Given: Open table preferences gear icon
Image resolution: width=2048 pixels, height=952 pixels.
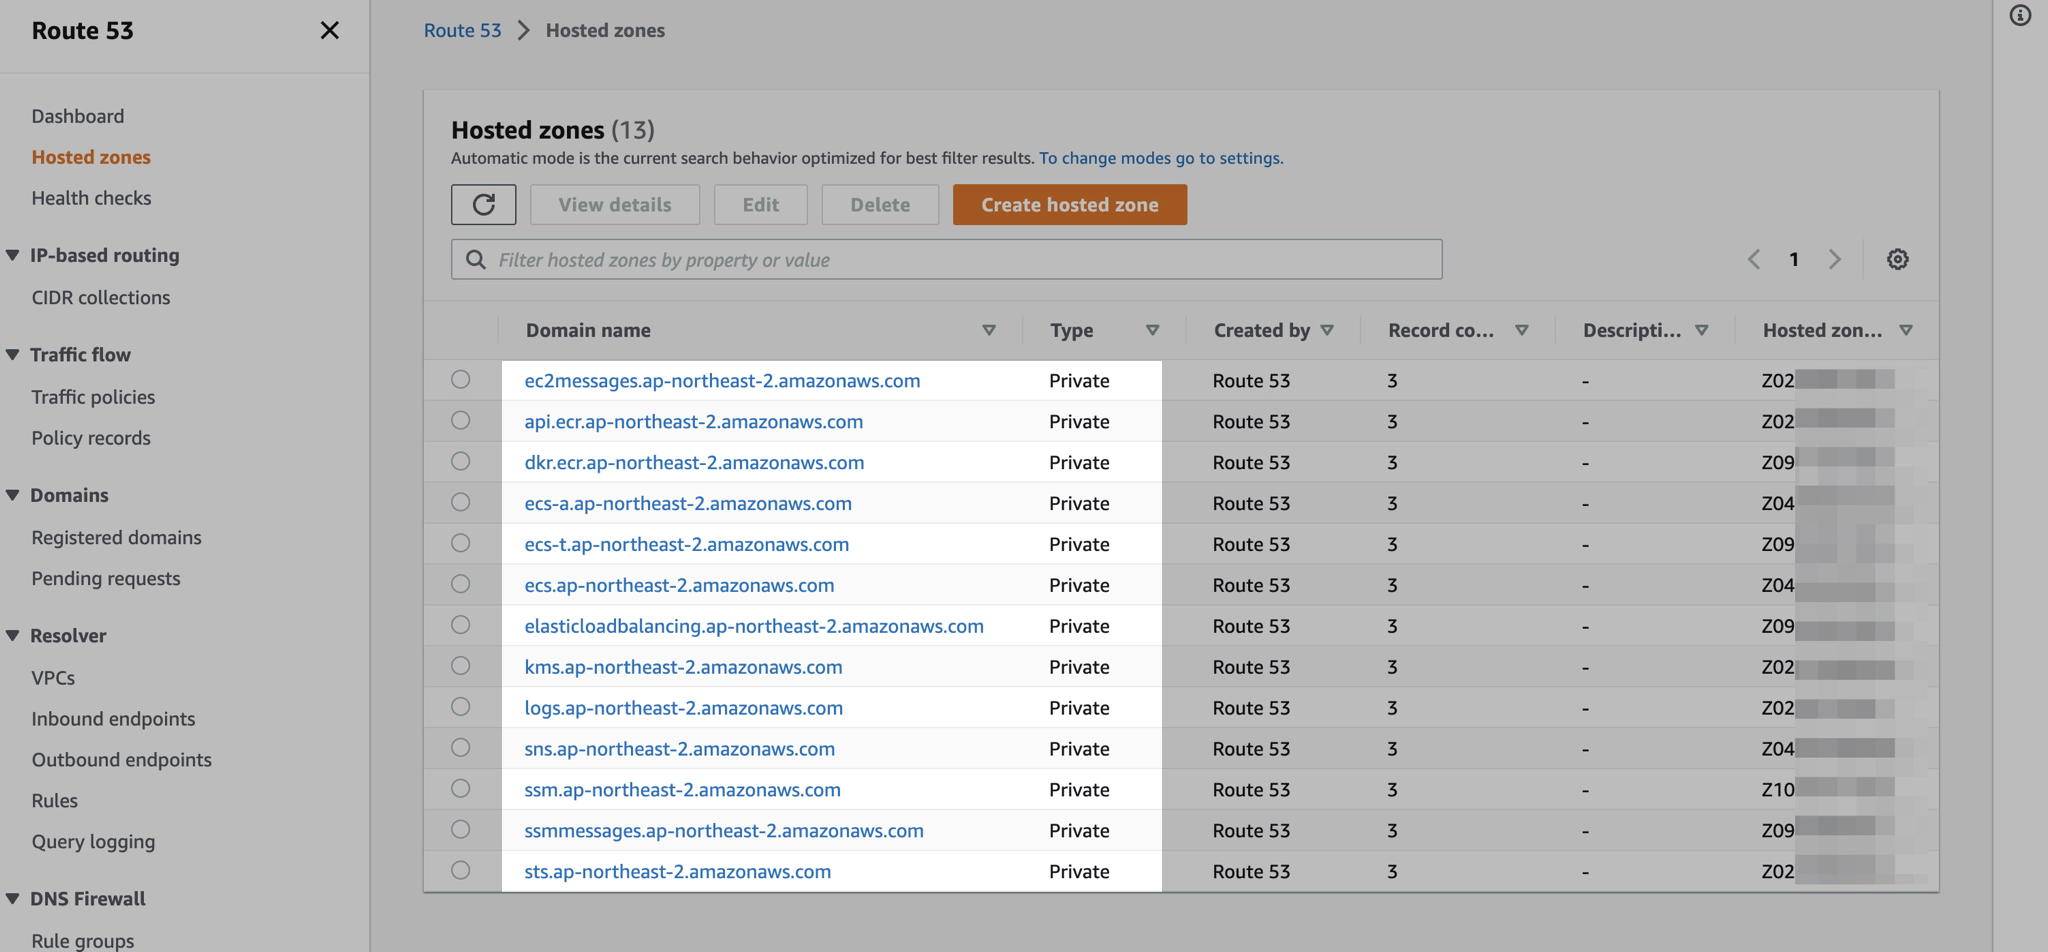Looking at the screenshot, I should (1897, 260).
